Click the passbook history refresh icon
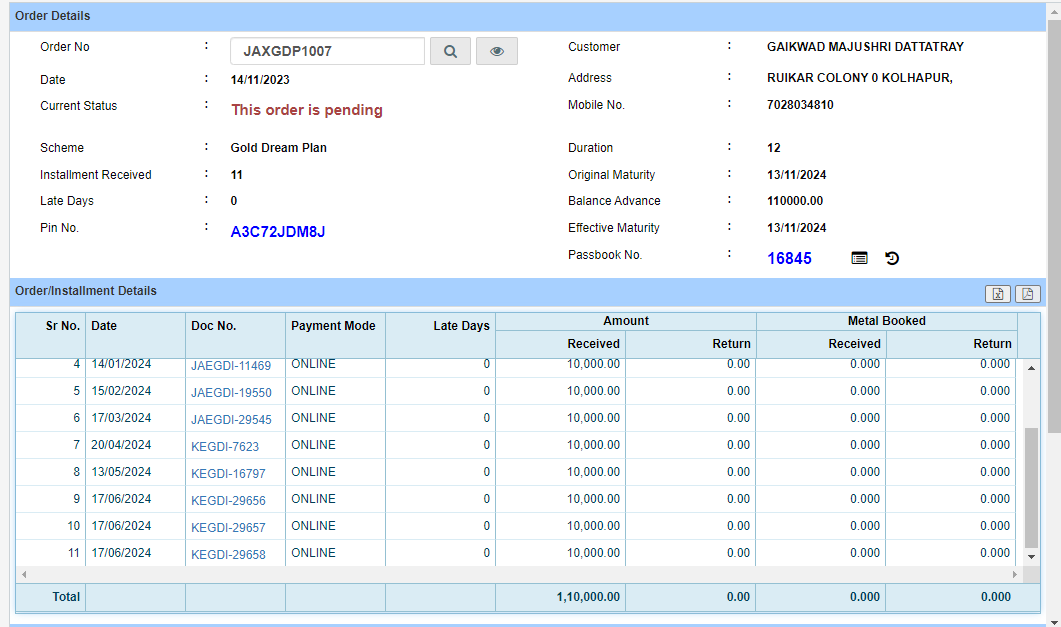1061x627 pixels. (892, 258)
